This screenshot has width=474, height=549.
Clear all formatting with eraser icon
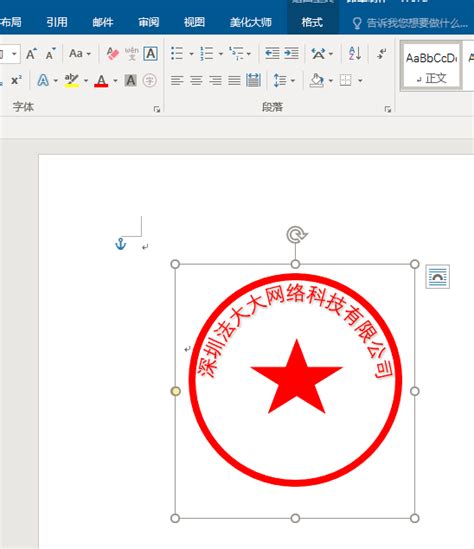(113, 54)
